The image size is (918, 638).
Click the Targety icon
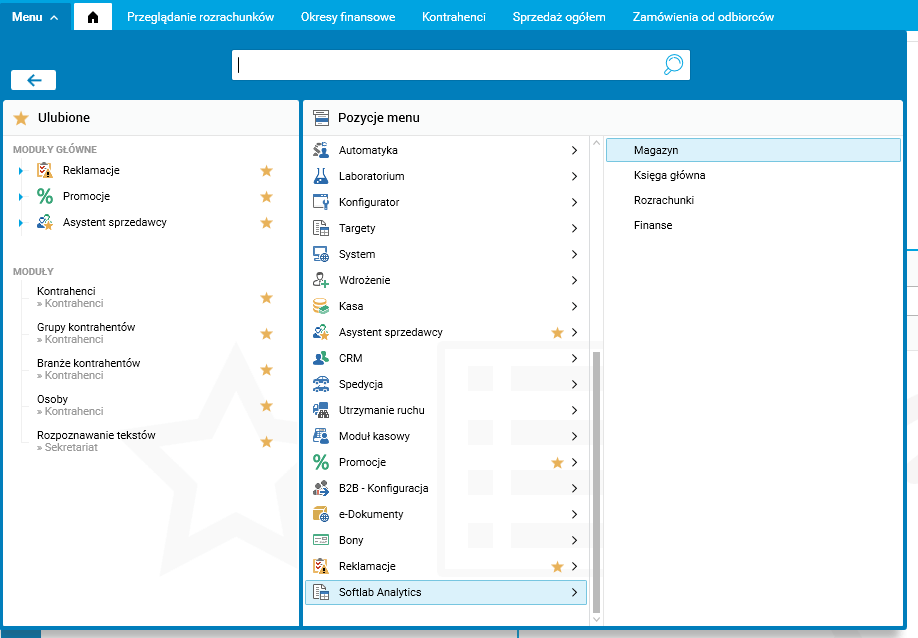321,228
